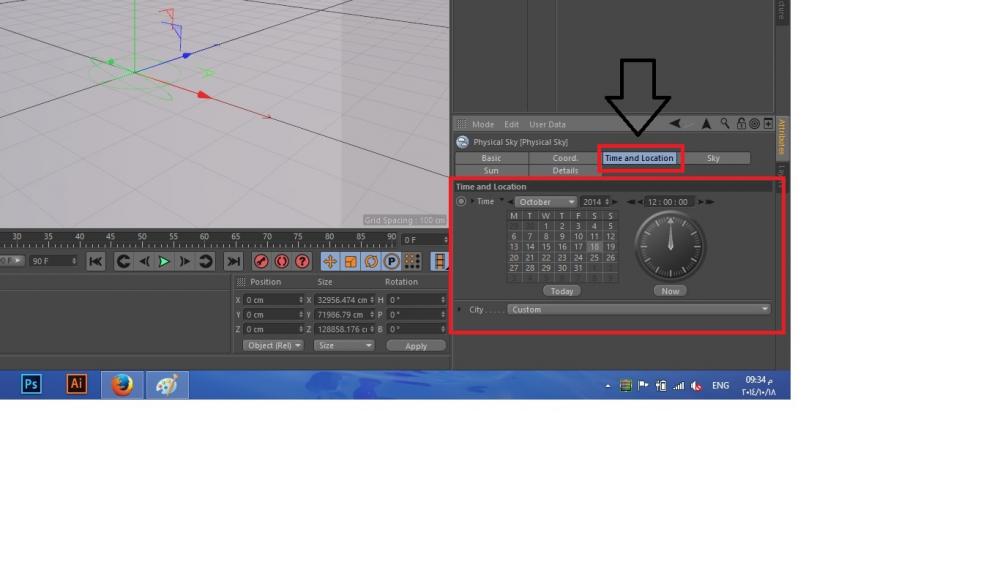Screen dimensions: 1000x562
Task: Open search magnifier in Attributes manager
Action: coord(725,124)
